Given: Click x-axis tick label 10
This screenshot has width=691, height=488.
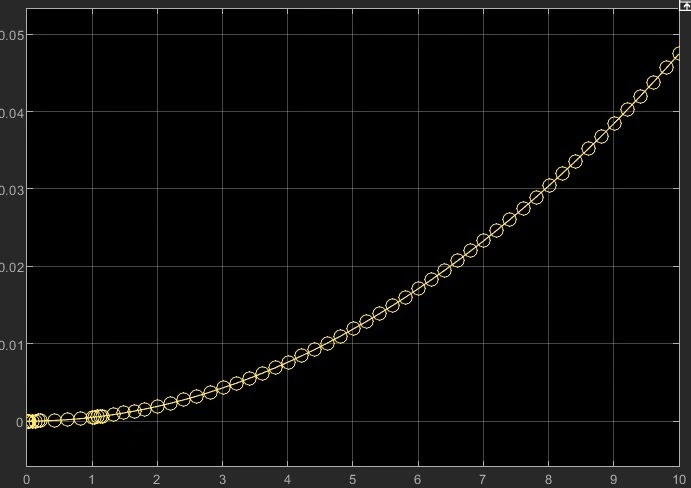Looking at the screenshot, I should point(679,480).
